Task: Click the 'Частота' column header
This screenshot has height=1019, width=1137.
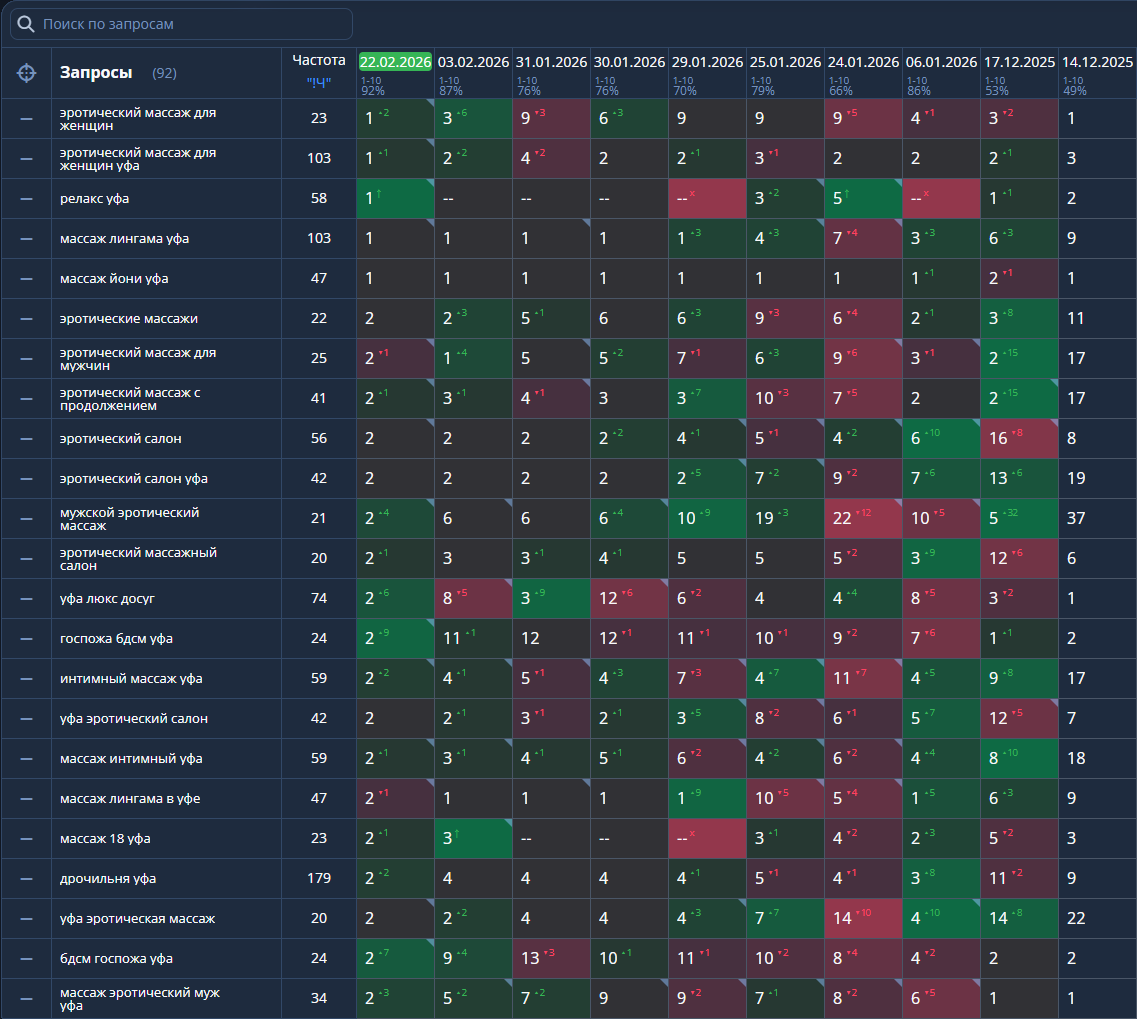Action: (319, 60)
